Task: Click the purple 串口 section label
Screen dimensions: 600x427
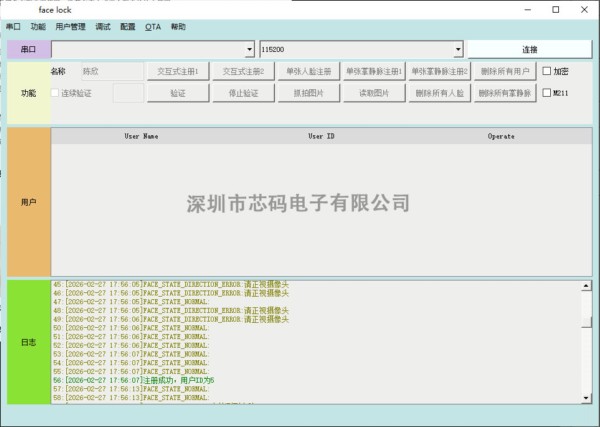Action: [29, 49]
